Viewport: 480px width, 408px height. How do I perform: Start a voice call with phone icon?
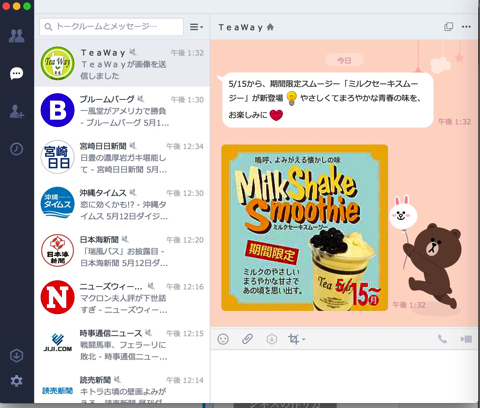click(442, 339)
